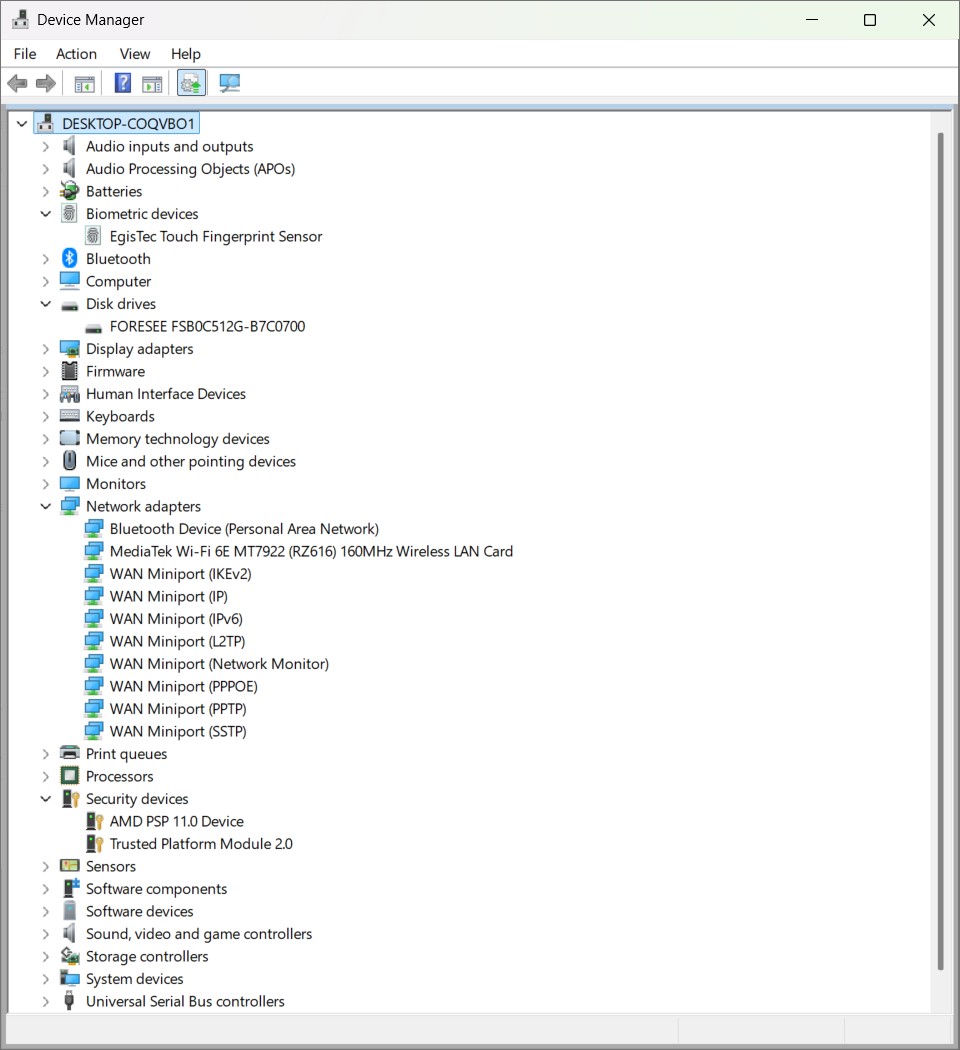Image resolution: width=960 pixels, height=1050 pixels.
Task: Expand the Display adapters category
Action: [45, 349]
